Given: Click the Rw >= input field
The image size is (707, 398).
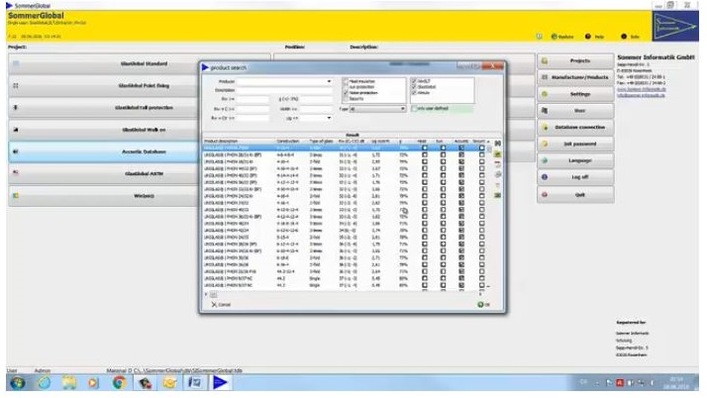Looking at the screenshot, I should tap(252, 99).
